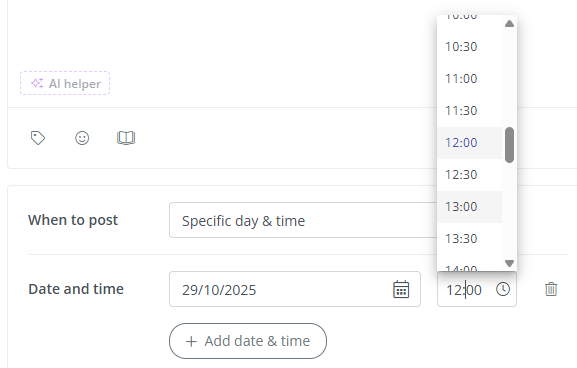This screenshot has width=577, height=368.
Task: Click the clock icon in time field
Action: point(503,289)
